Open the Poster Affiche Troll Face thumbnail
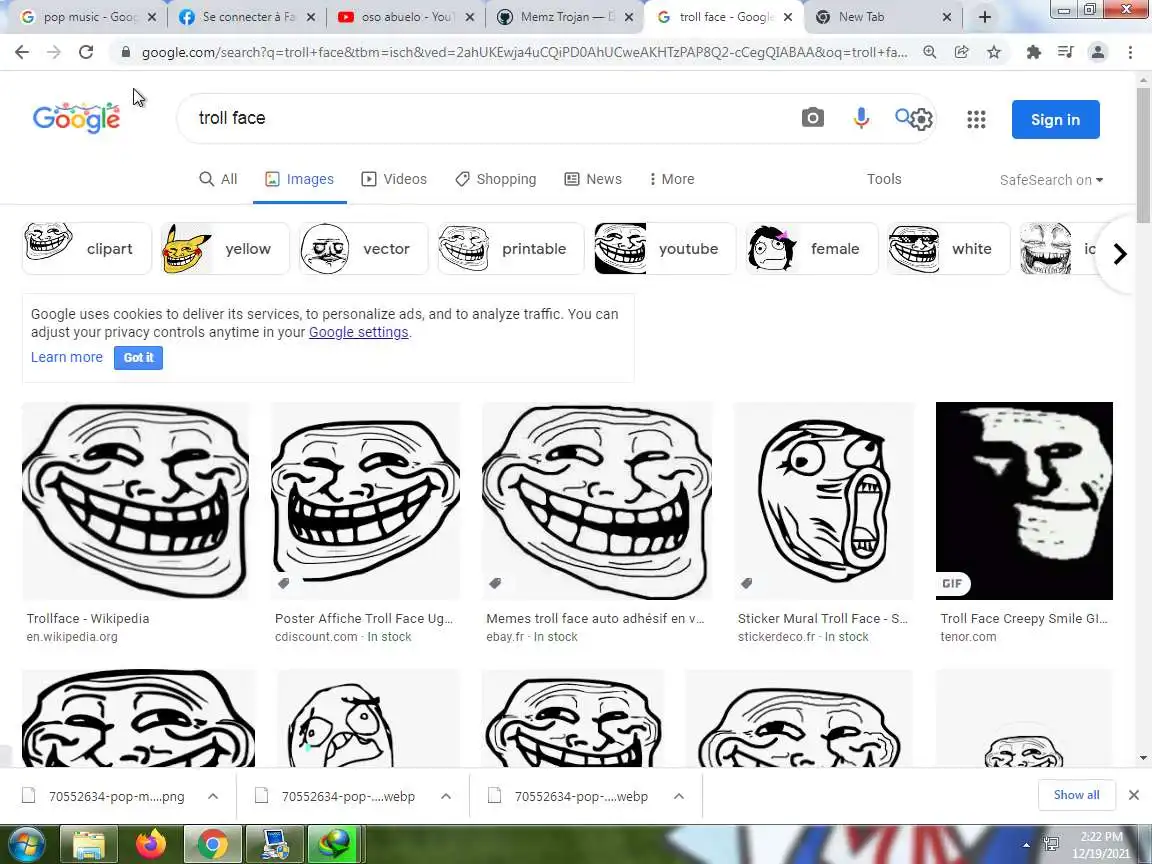This screenshot has width=1152, height=864. [x=365, y=501]
